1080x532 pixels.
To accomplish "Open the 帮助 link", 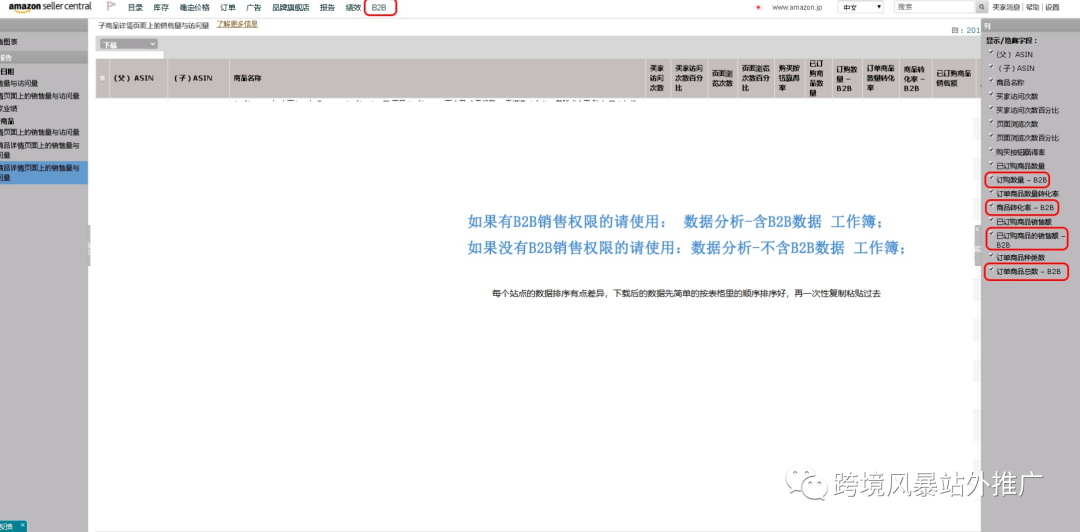I will [1032, 8].
